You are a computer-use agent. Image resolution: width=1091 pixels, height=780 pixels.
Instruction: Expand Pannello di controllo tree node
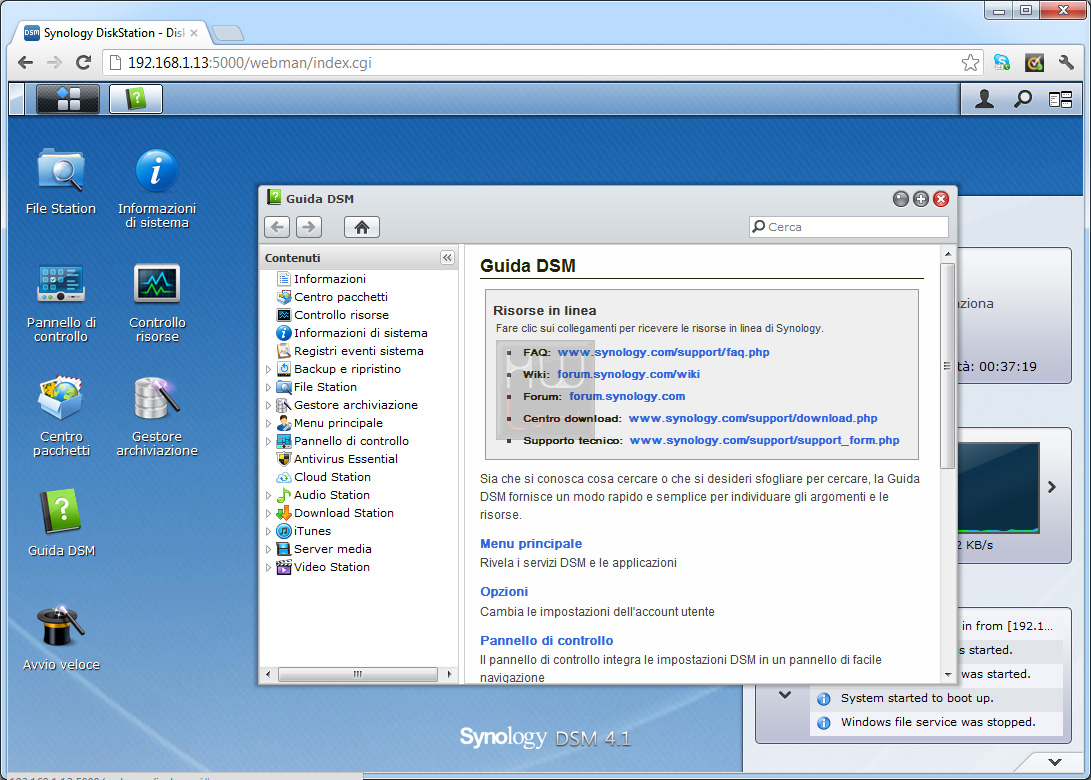pos(269,442)
